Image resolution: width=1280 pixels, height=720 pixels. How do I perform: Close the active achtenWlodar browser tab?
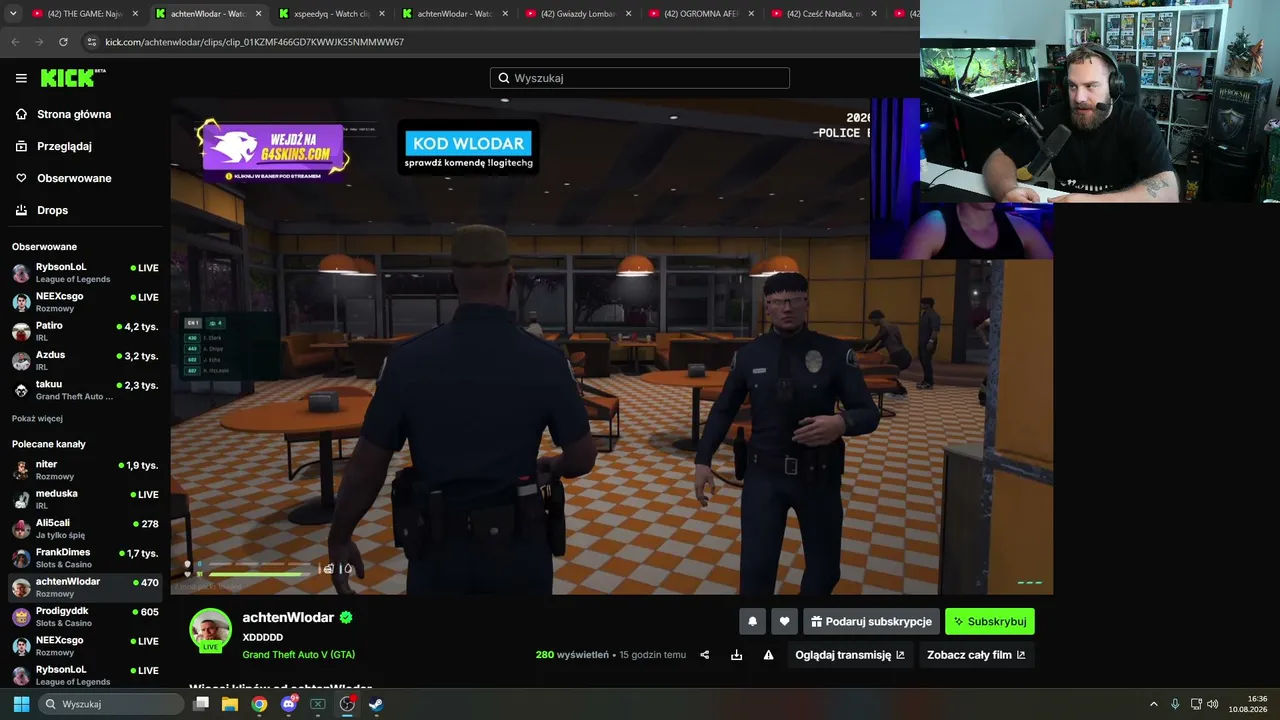(258, 14)
